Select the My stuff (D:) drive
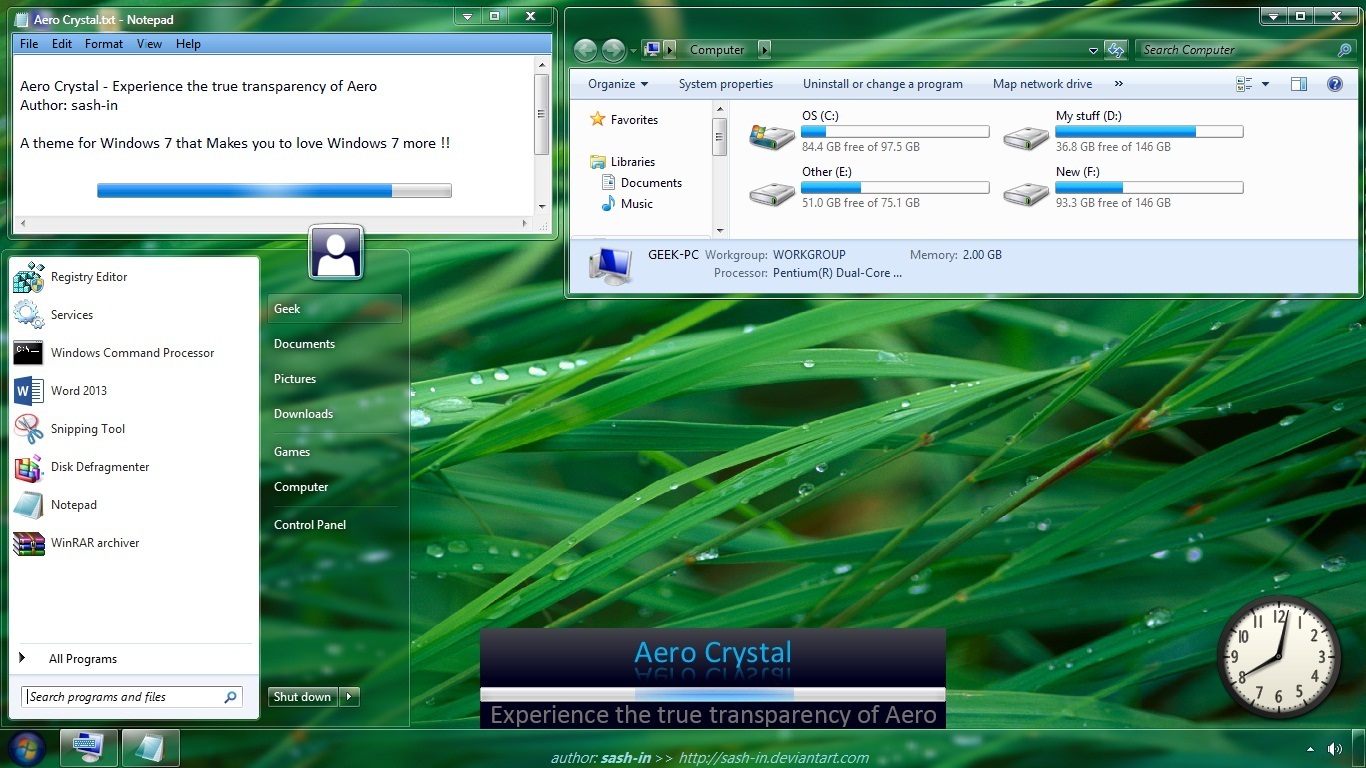 1123,131
